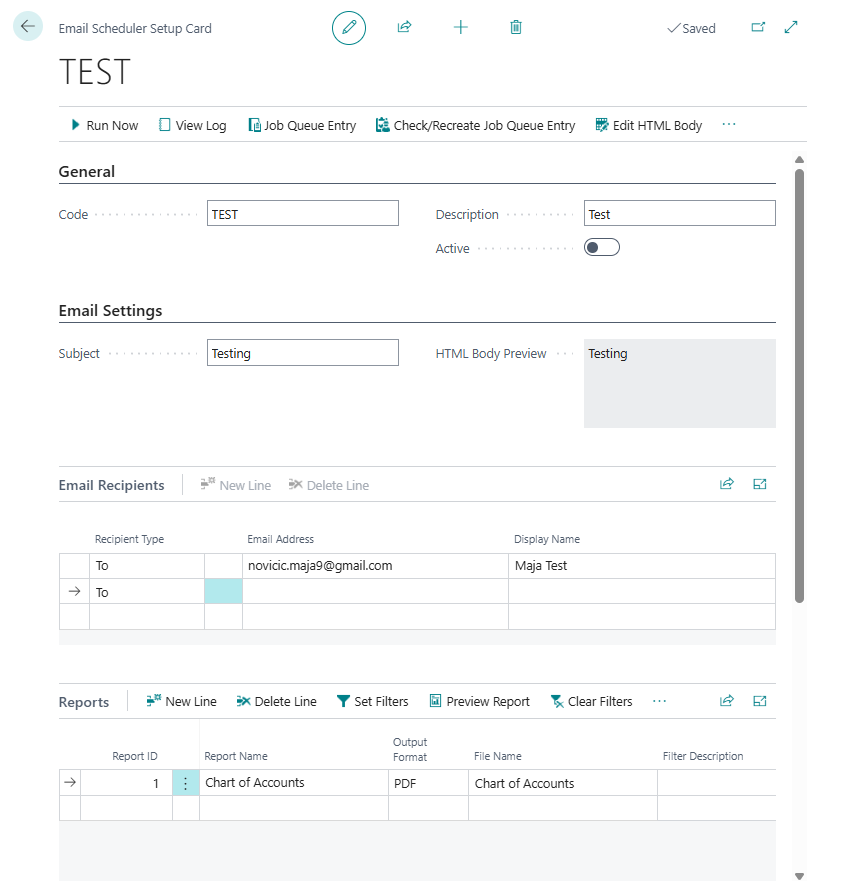
Task: Click the Report ID column header
Action: point(135,756)
